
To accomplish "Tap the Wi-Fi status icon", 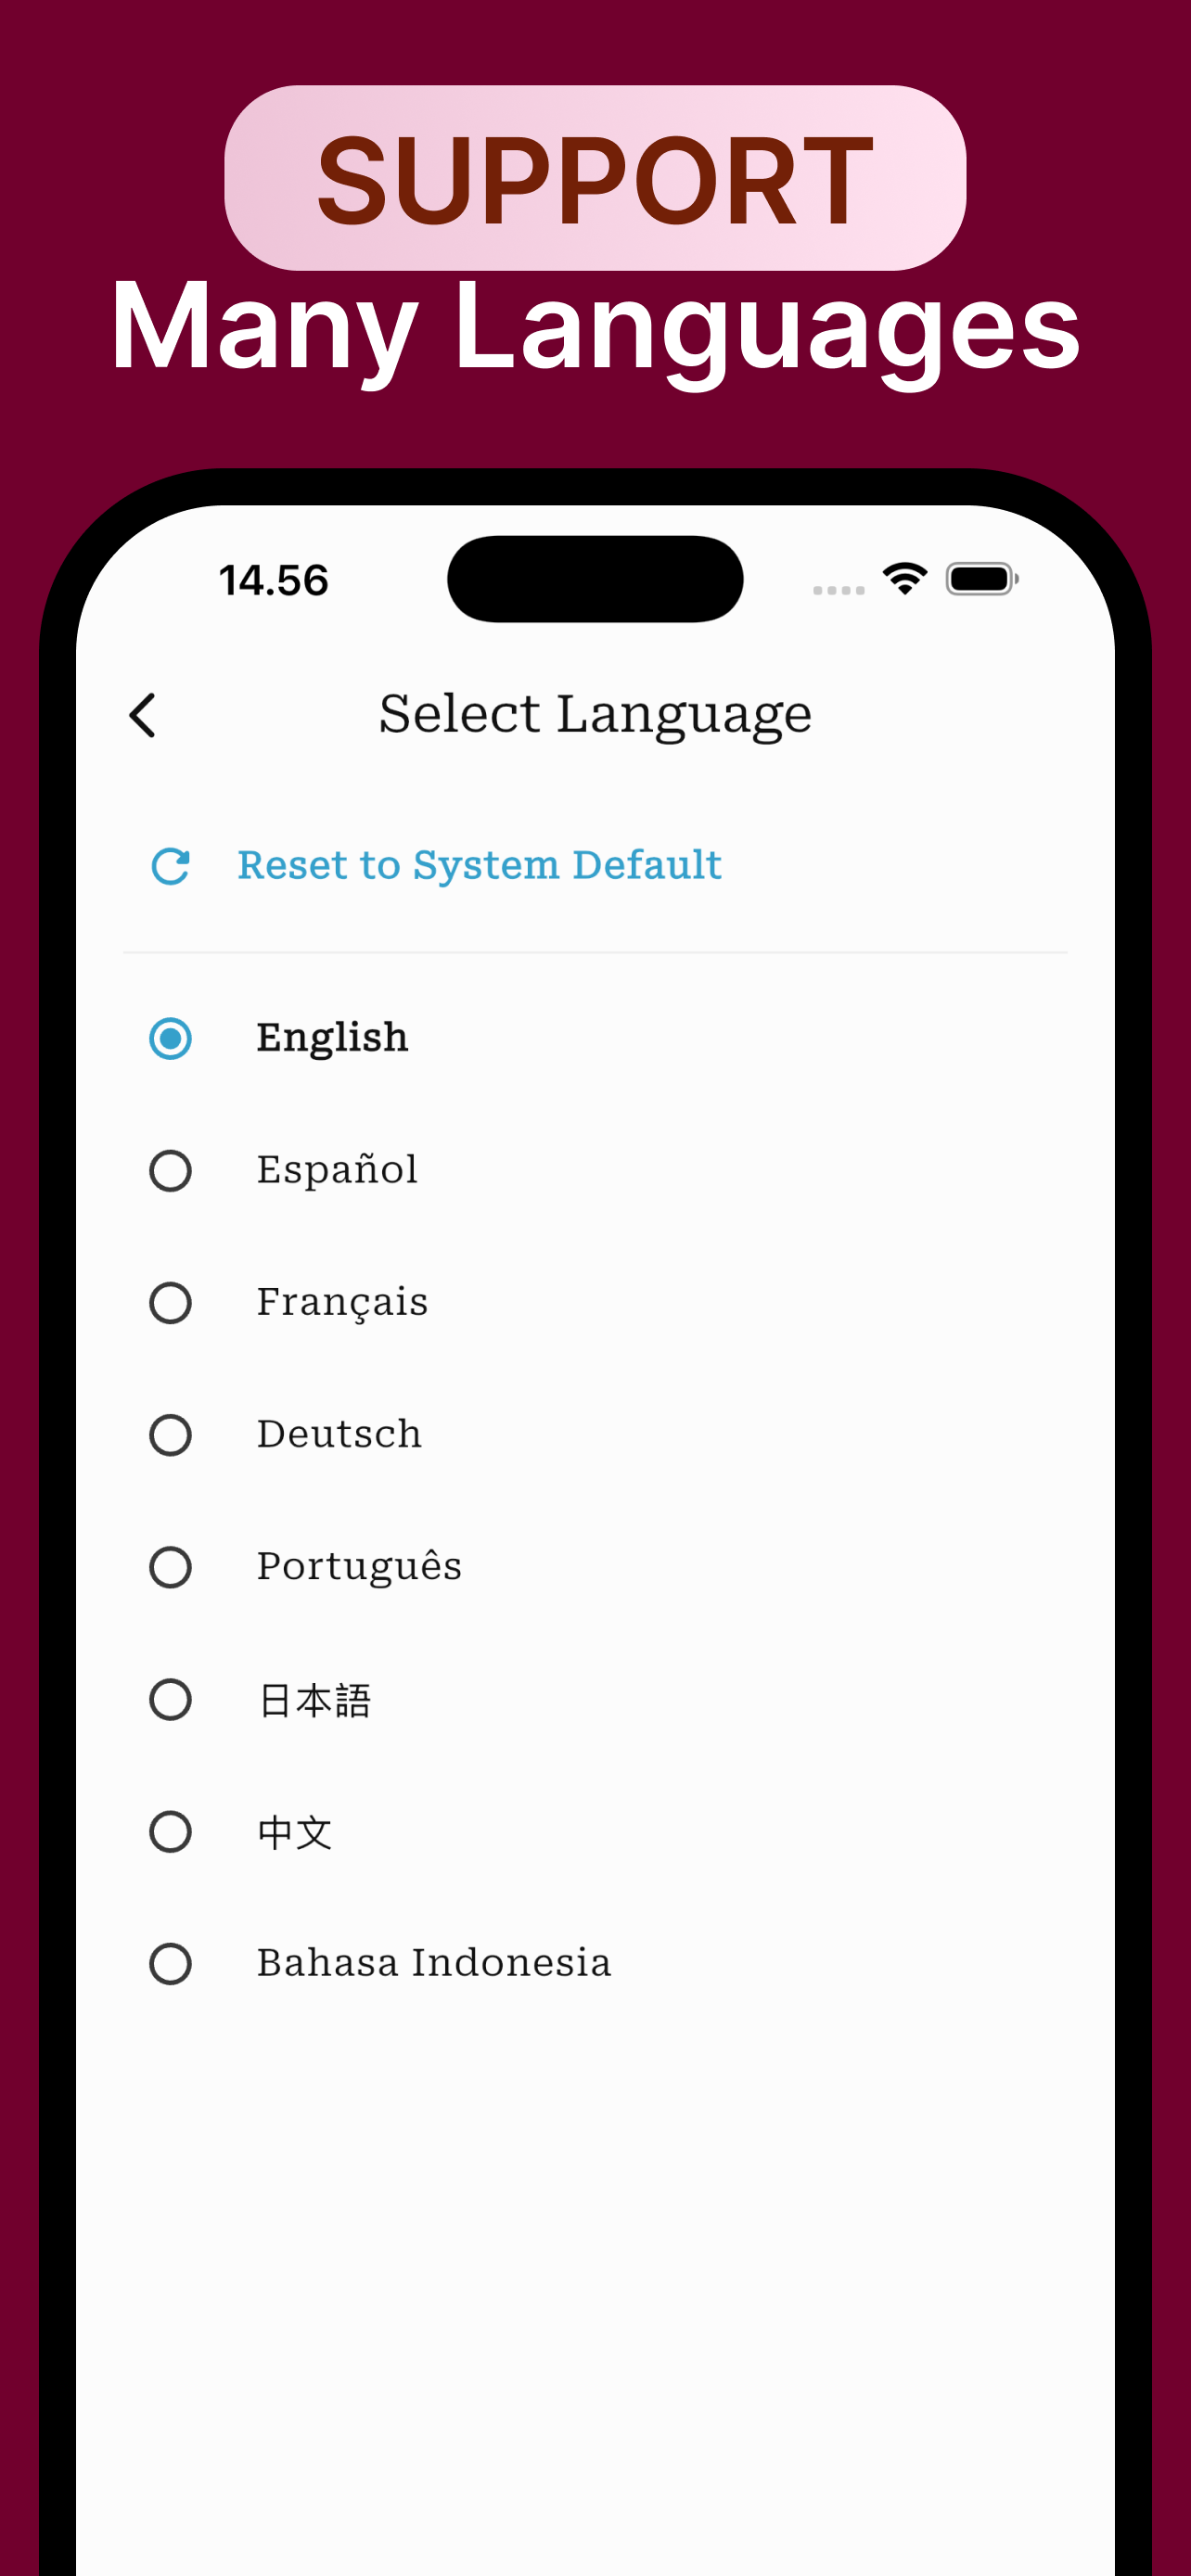I will tap(905, 579).
